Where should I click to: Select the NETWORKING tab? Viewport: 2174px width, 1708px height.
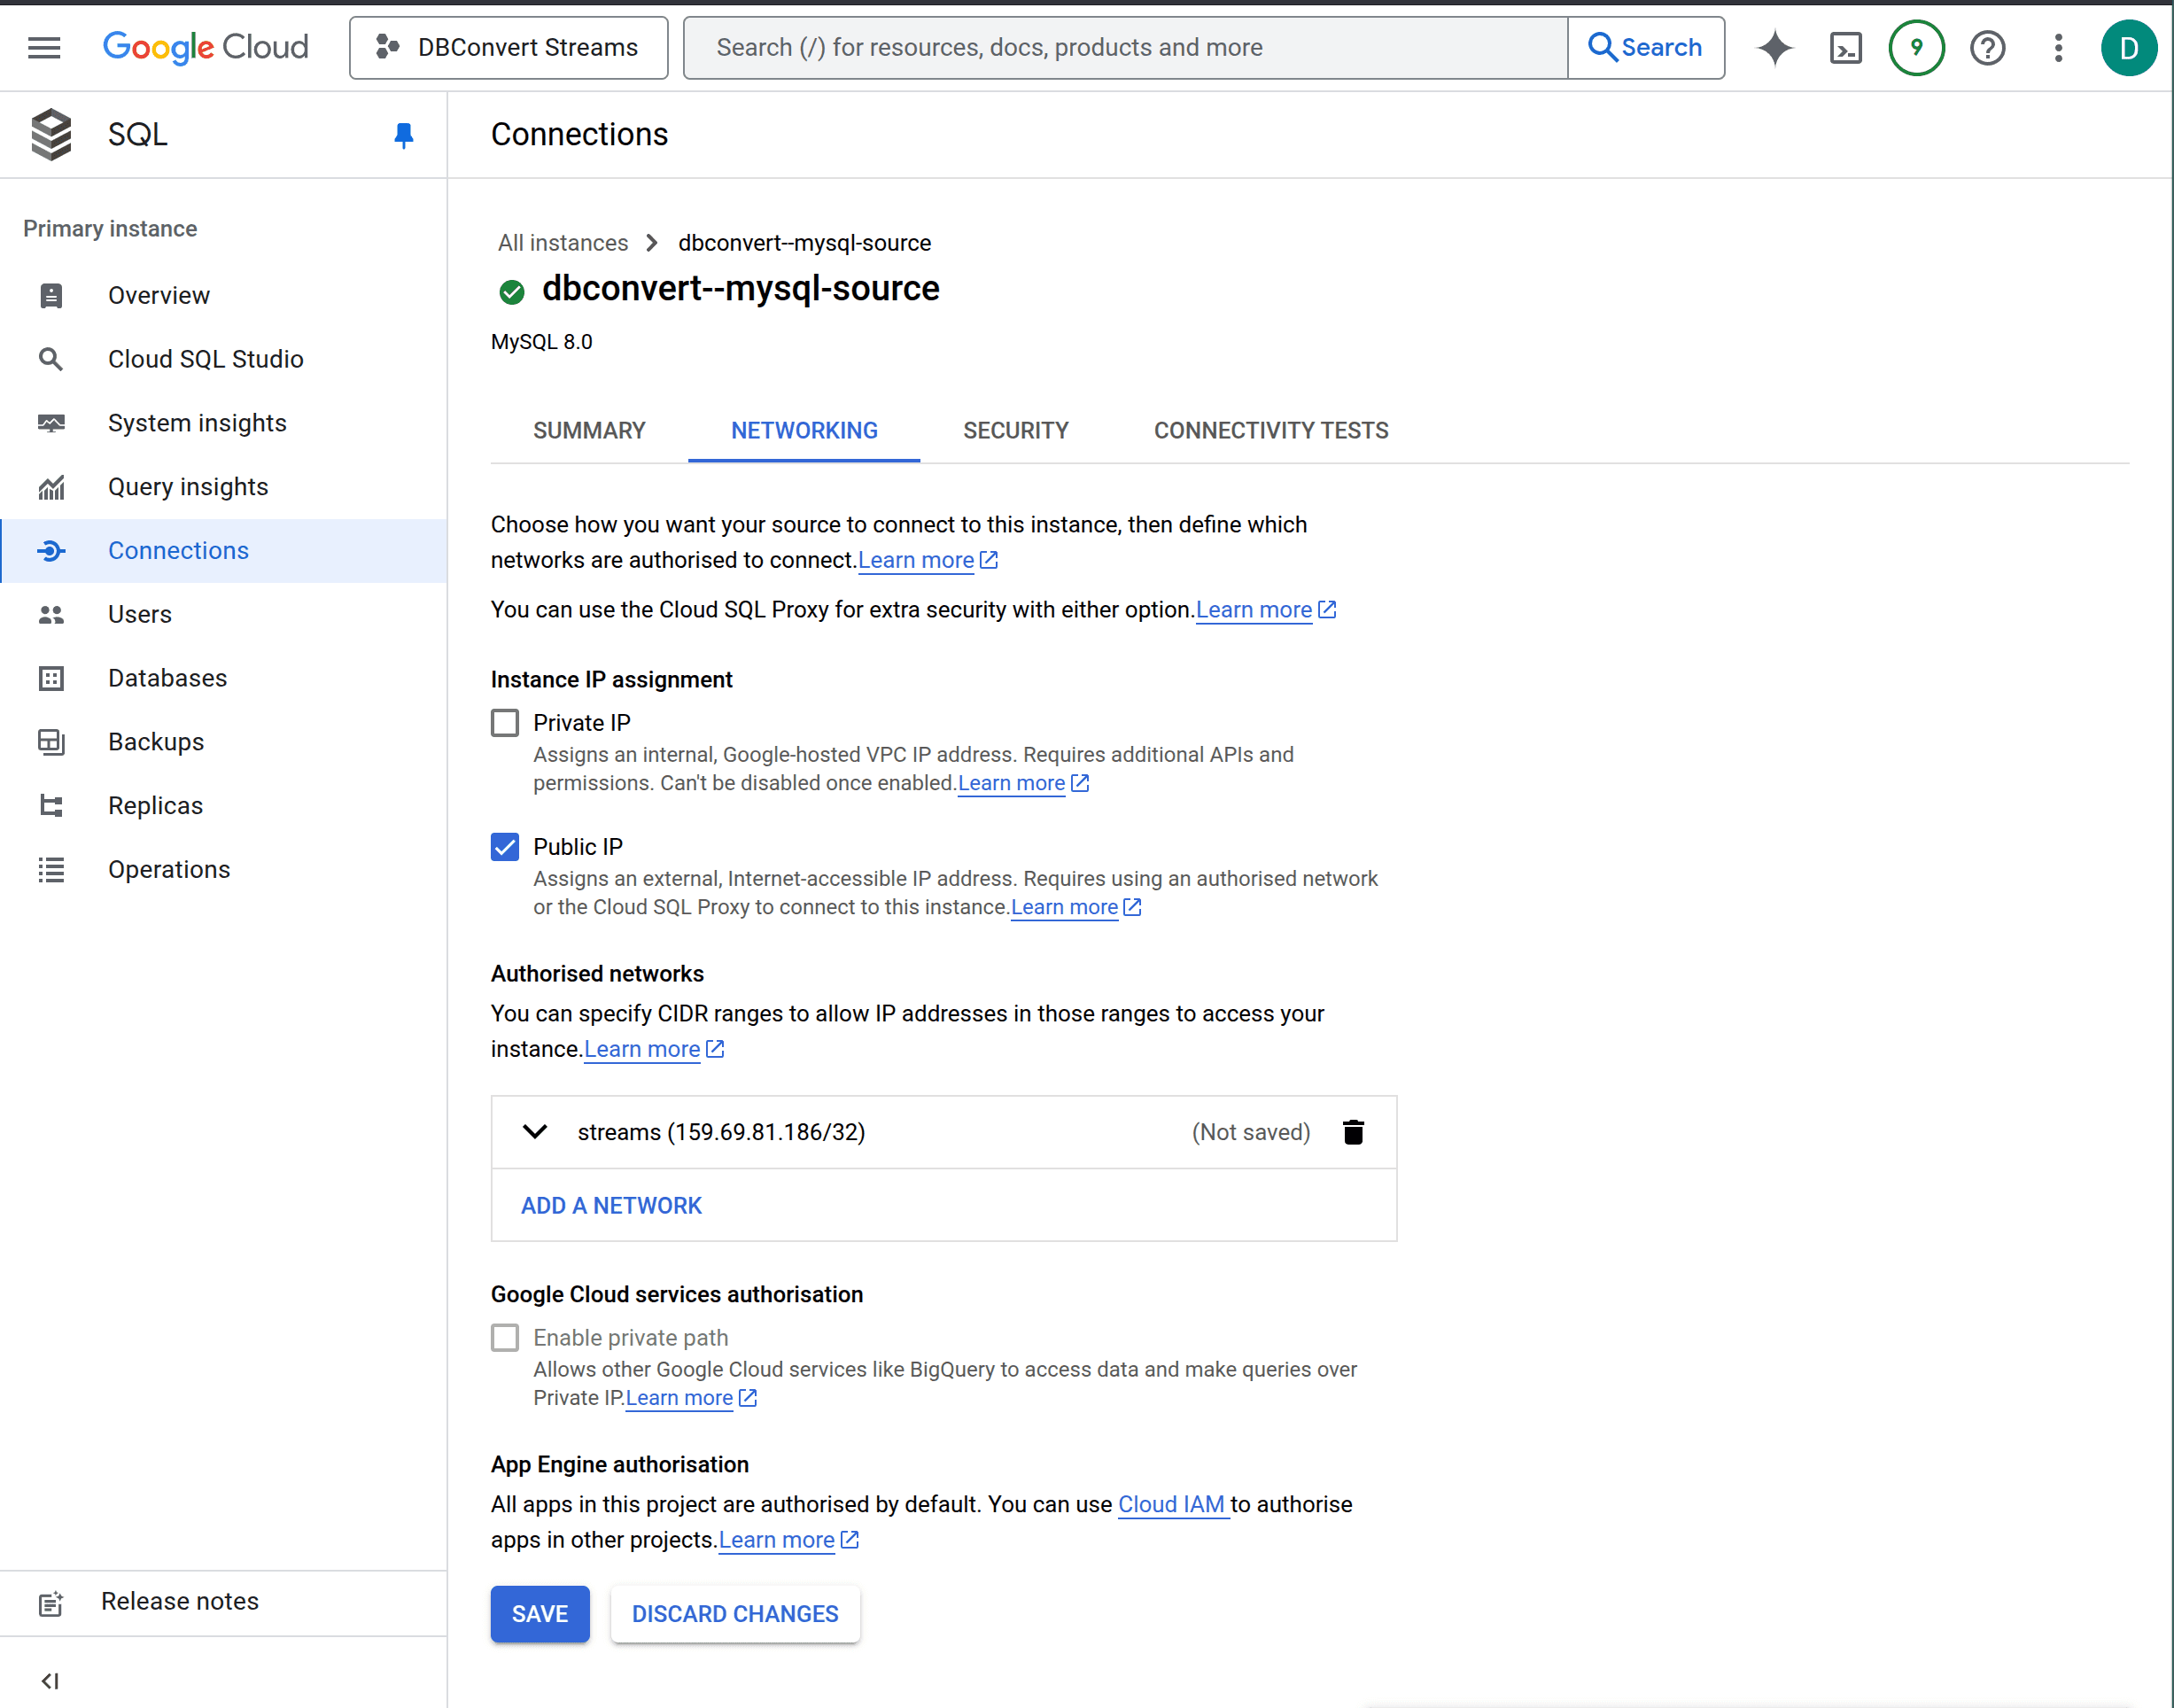[804, 430]
